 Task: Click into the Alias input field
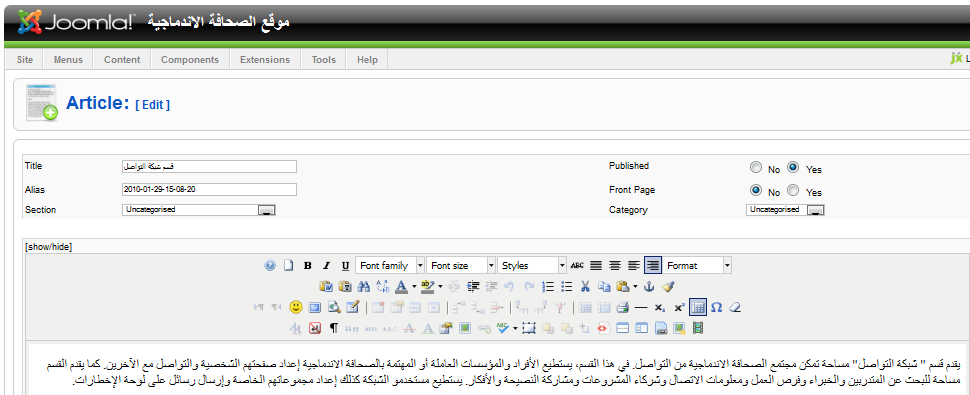click(x=210, y=189)
